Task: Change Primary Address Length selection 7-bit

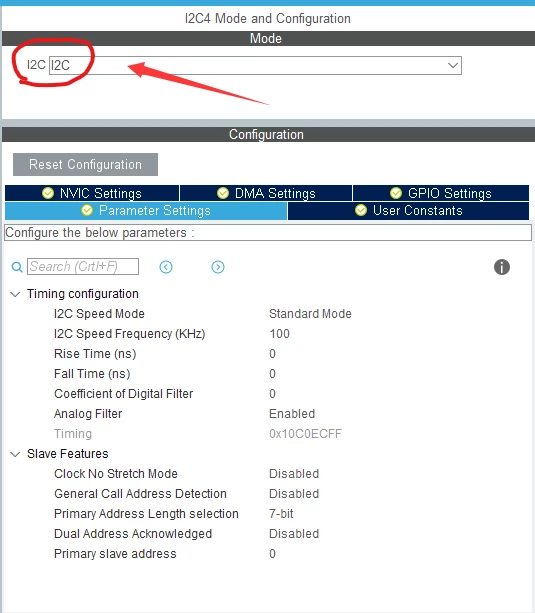Action: 281,514
